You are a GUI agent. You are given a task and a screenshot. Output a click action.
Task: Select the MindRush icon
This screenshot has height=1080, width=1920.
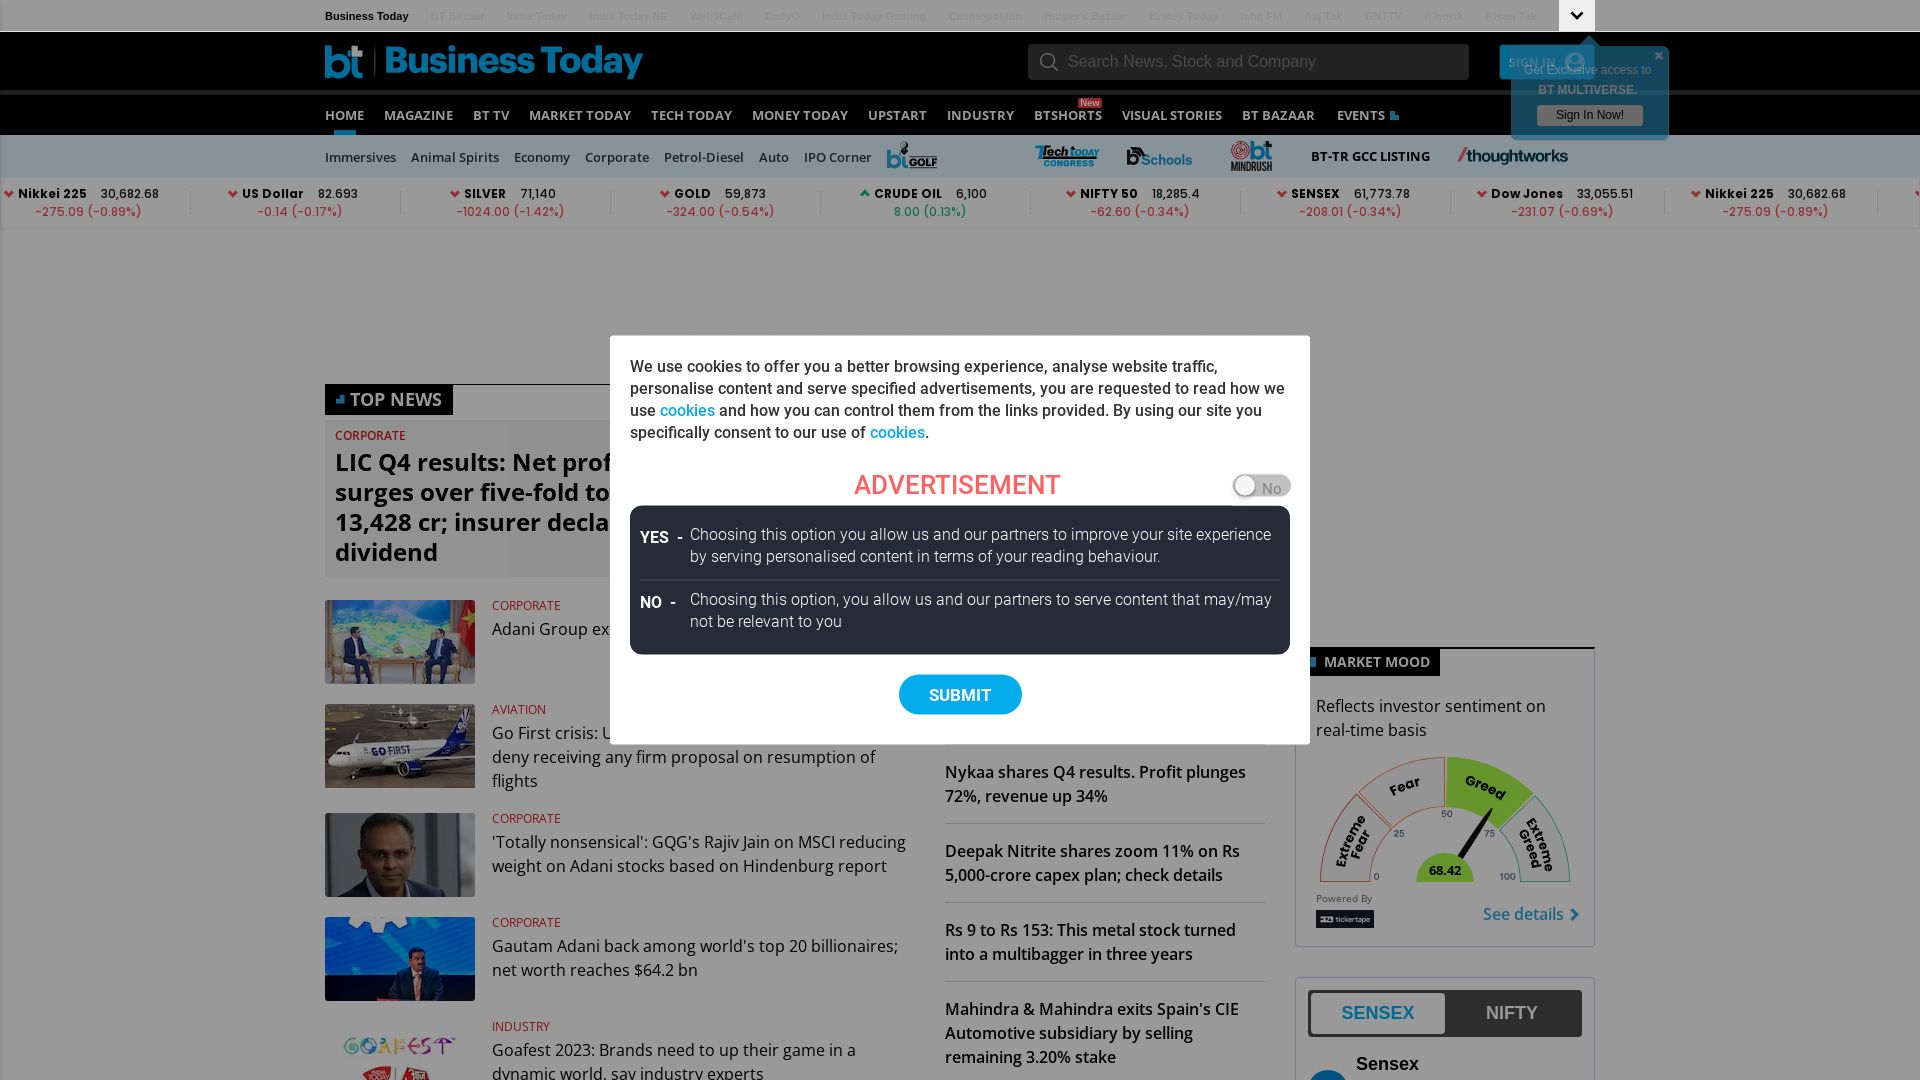click(1251, 156)
